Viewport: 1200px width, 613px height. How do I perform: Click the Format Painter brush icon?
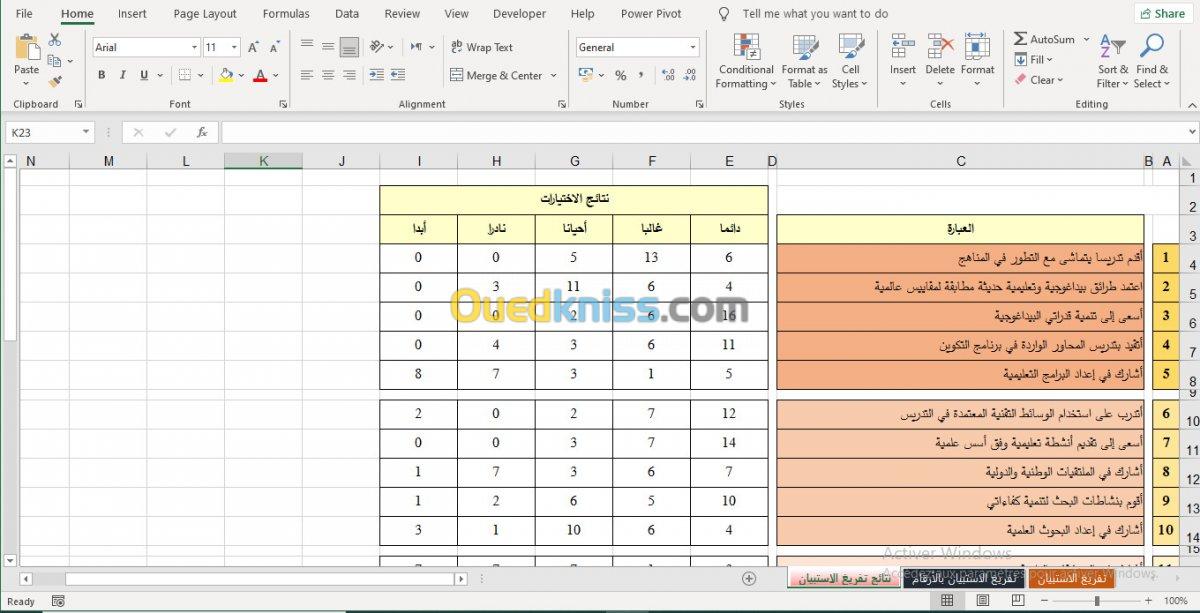click(55, 82)
